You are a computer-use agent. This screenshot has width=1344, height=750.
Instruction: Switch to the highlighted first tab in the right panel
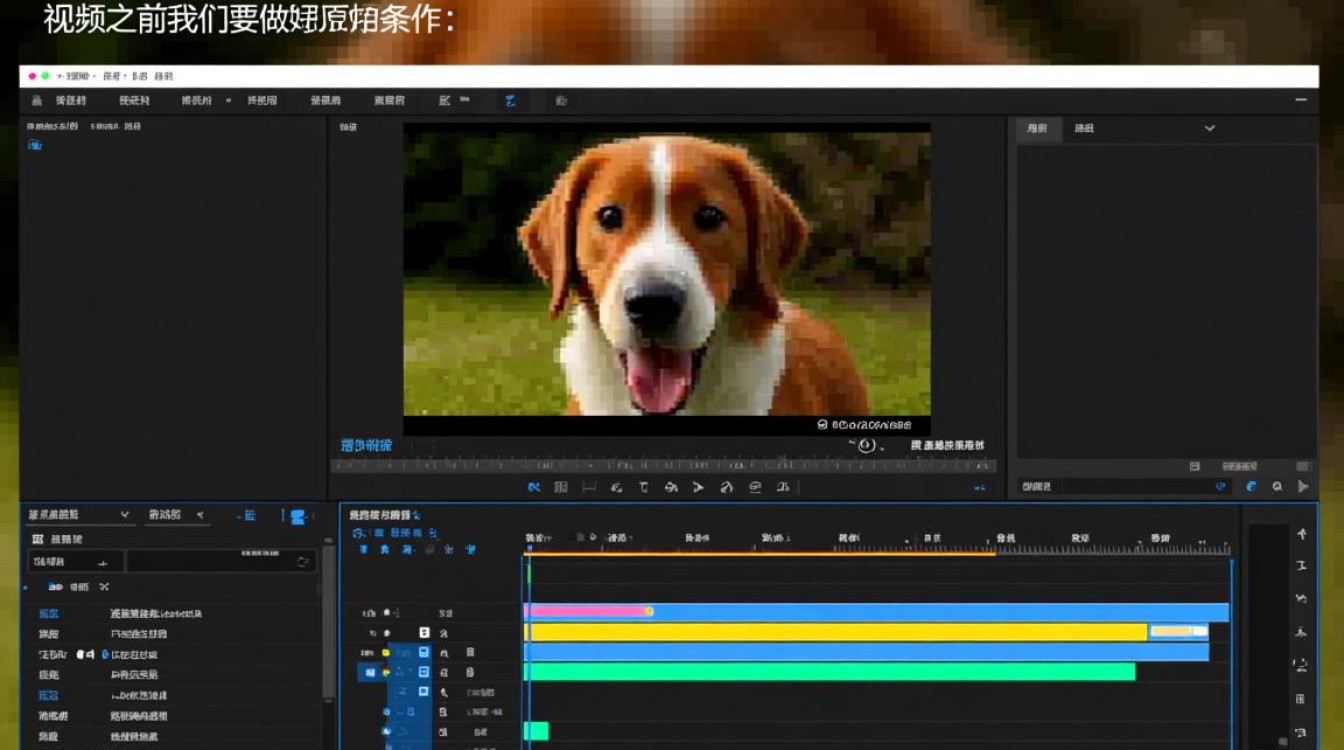coord(1038,128)
